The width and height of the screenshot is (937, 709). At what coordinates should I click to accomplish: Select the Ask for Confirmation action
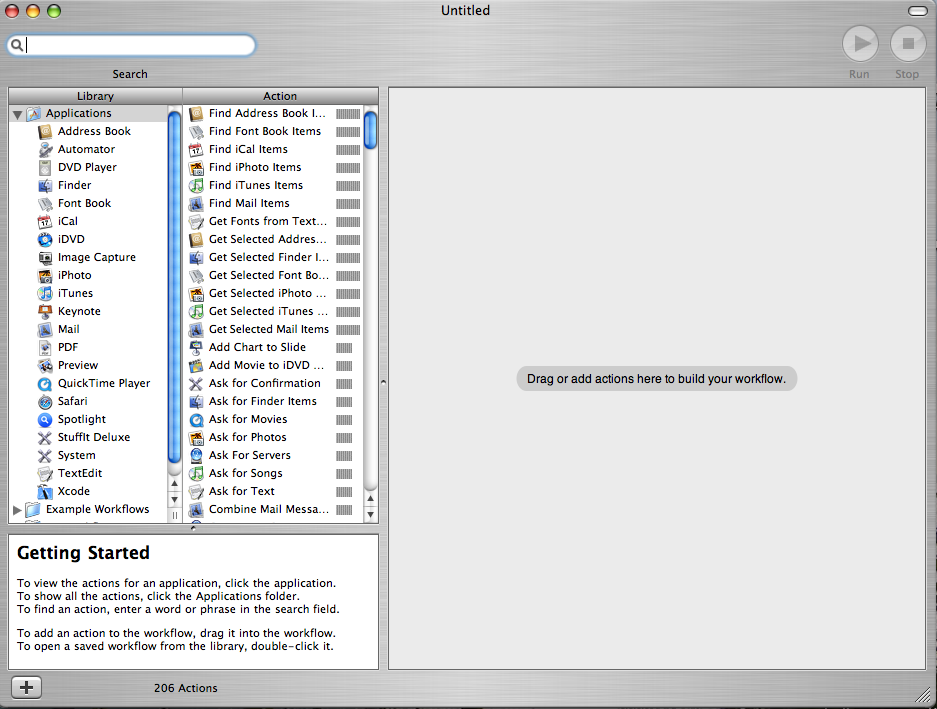pos(274,384)
